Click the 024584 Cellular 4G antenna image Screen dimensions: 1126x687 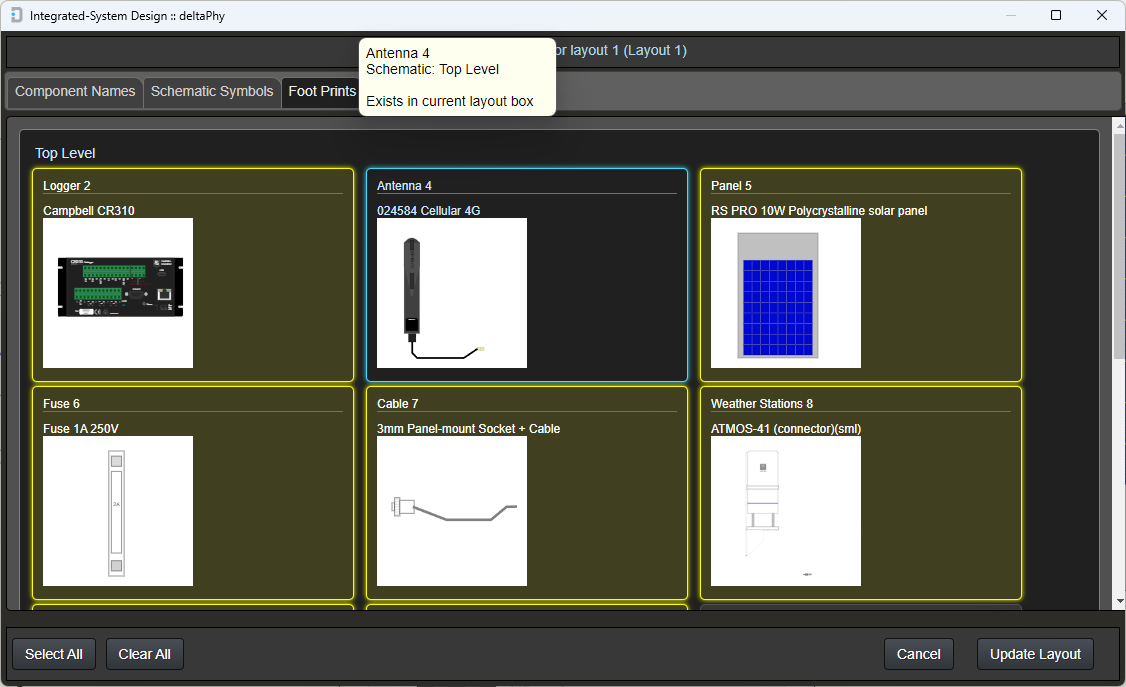click(x=451, y=293)
